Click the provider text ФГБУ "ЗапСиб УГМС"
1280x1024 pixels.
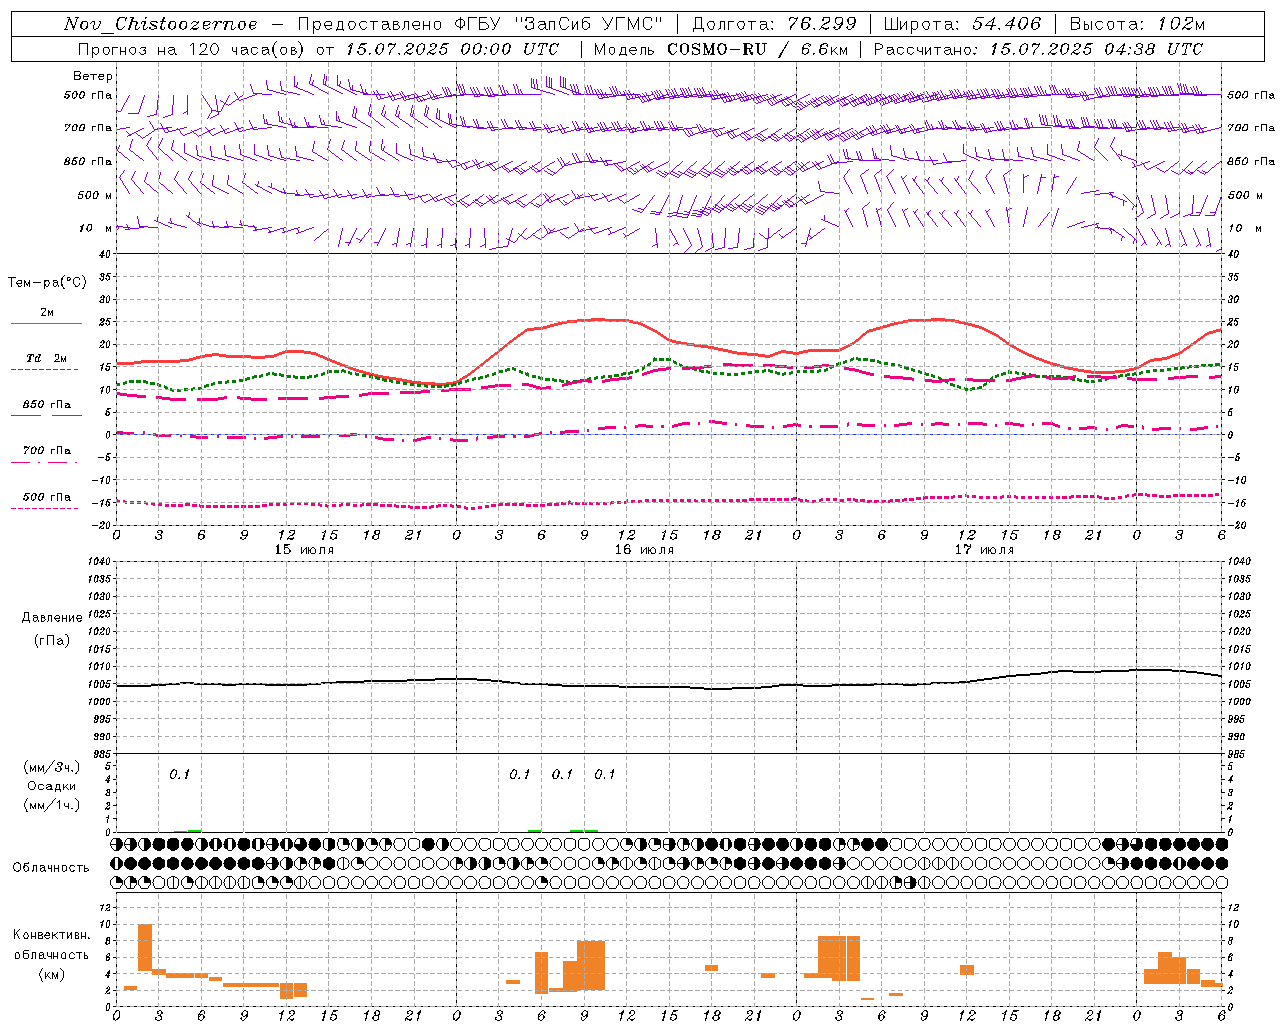coord(559,24)
